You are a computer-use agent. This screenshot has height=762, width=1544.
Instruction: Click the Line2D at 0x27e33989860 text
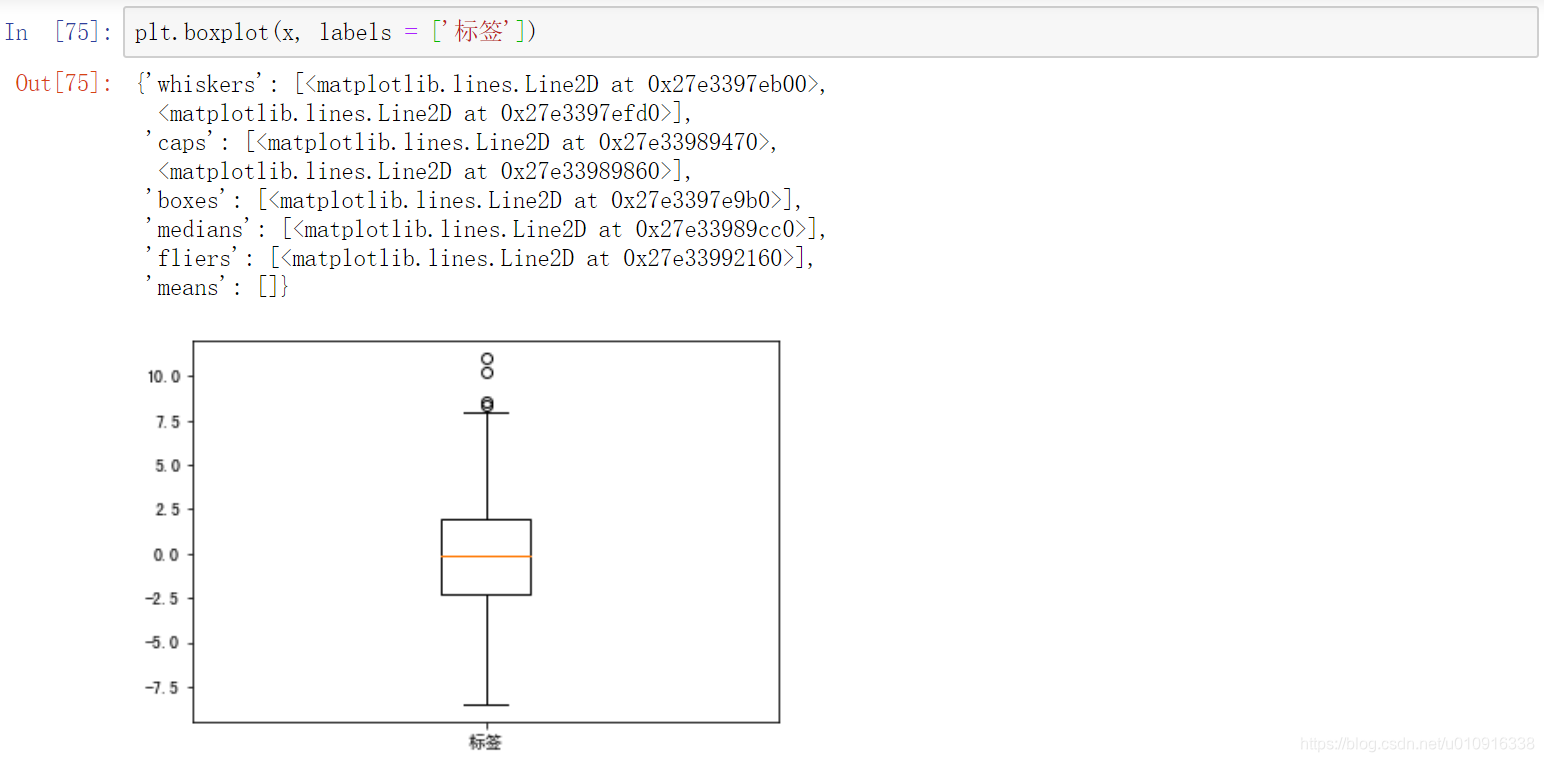425,172
